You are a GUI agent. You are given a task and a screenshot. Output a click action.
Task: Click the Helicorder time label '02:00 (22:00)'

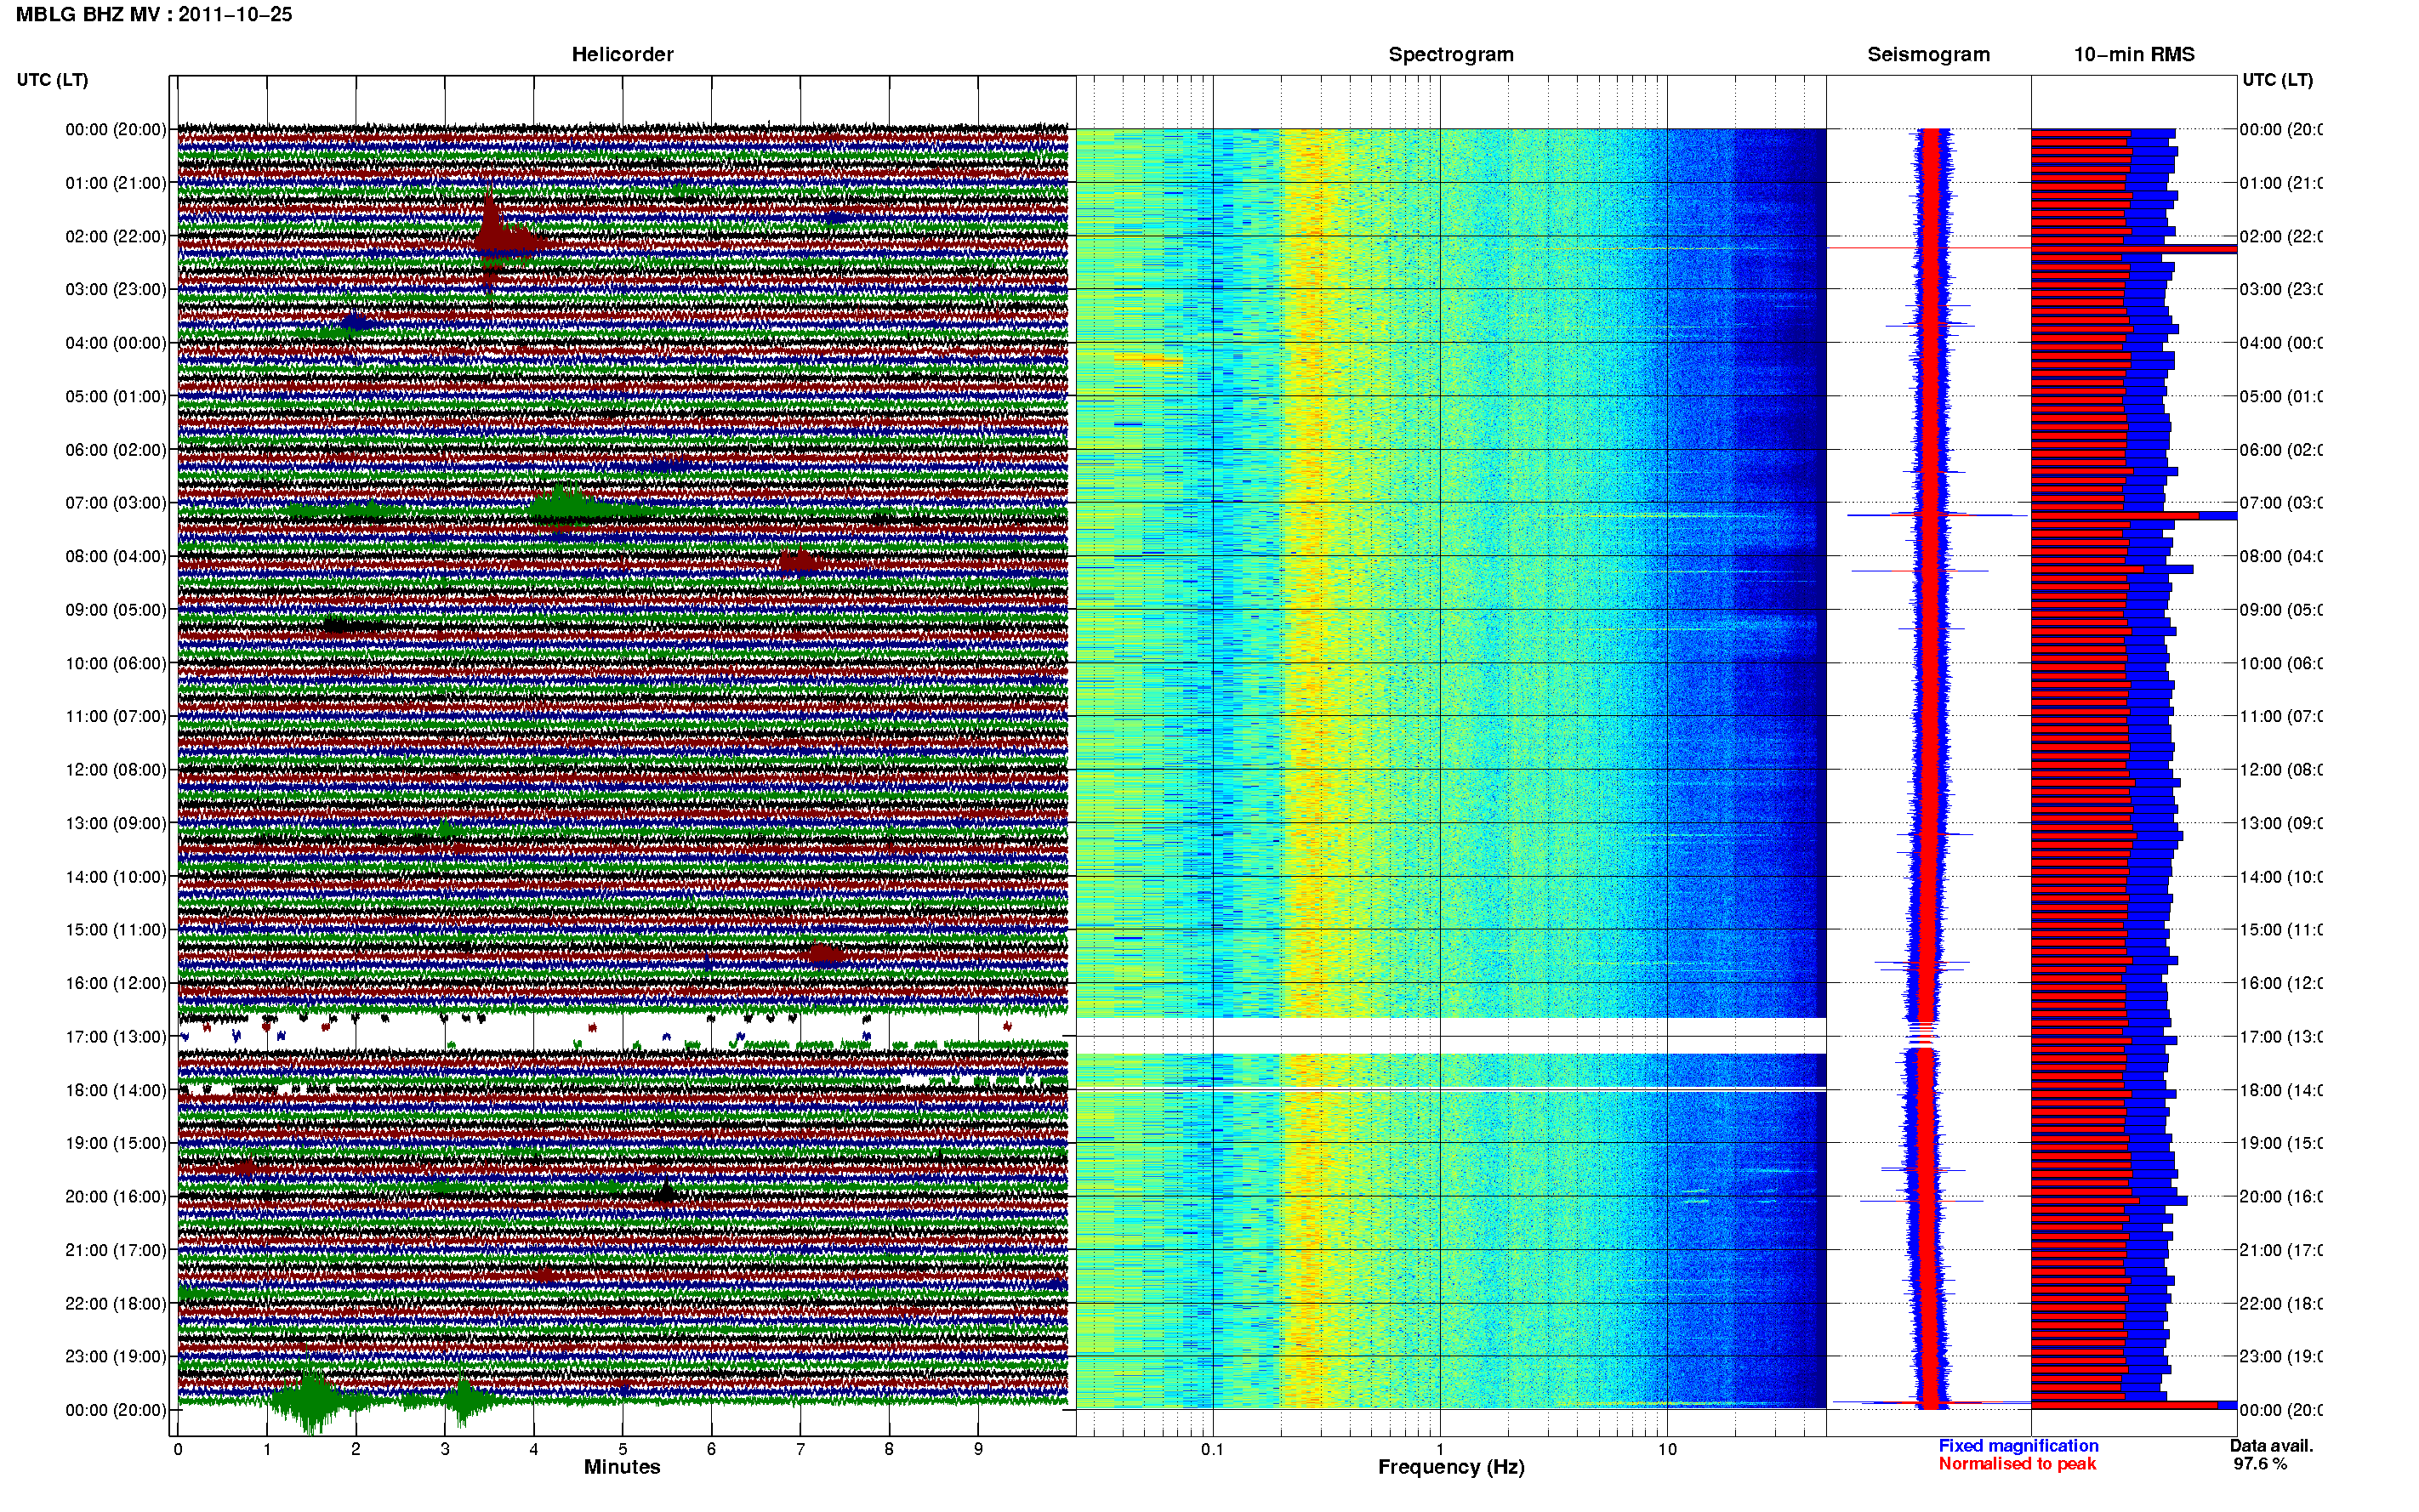pyautogui.click(x=116, y=236)
